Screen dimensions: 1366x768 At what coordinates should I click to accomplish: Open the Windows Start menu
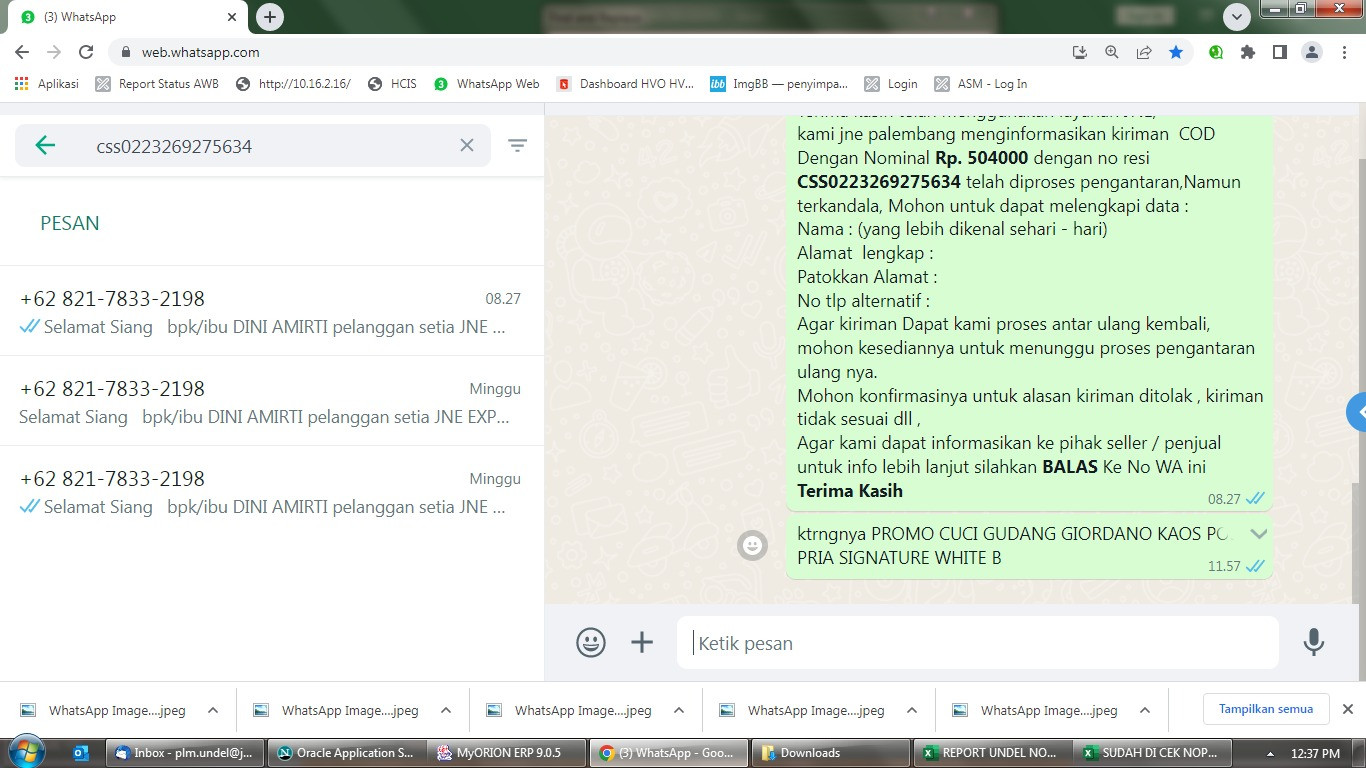click(x=26, y=752)
